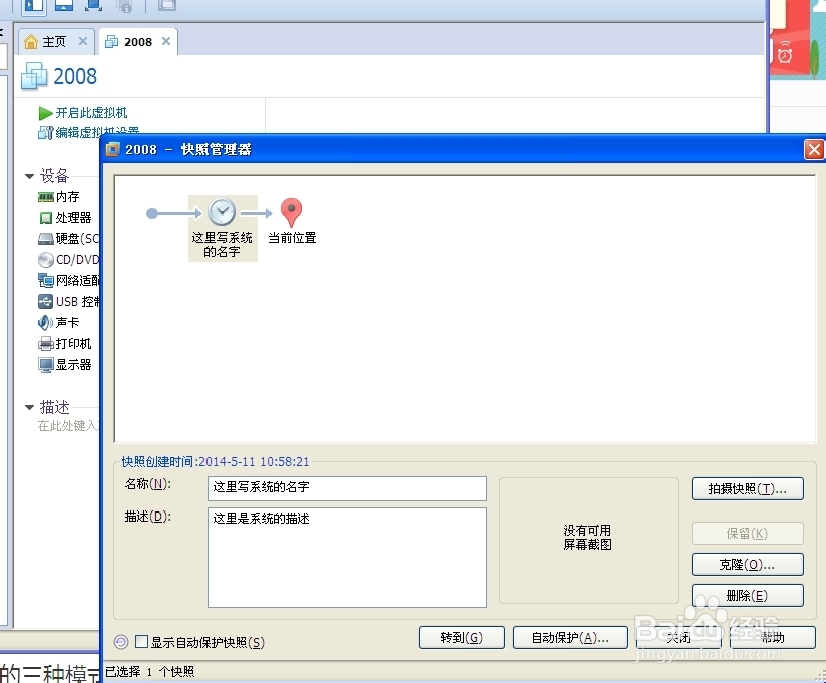Close the 主页 tab with its X
826x683 pixels.
pyautogui.click(x=83, y=41)
